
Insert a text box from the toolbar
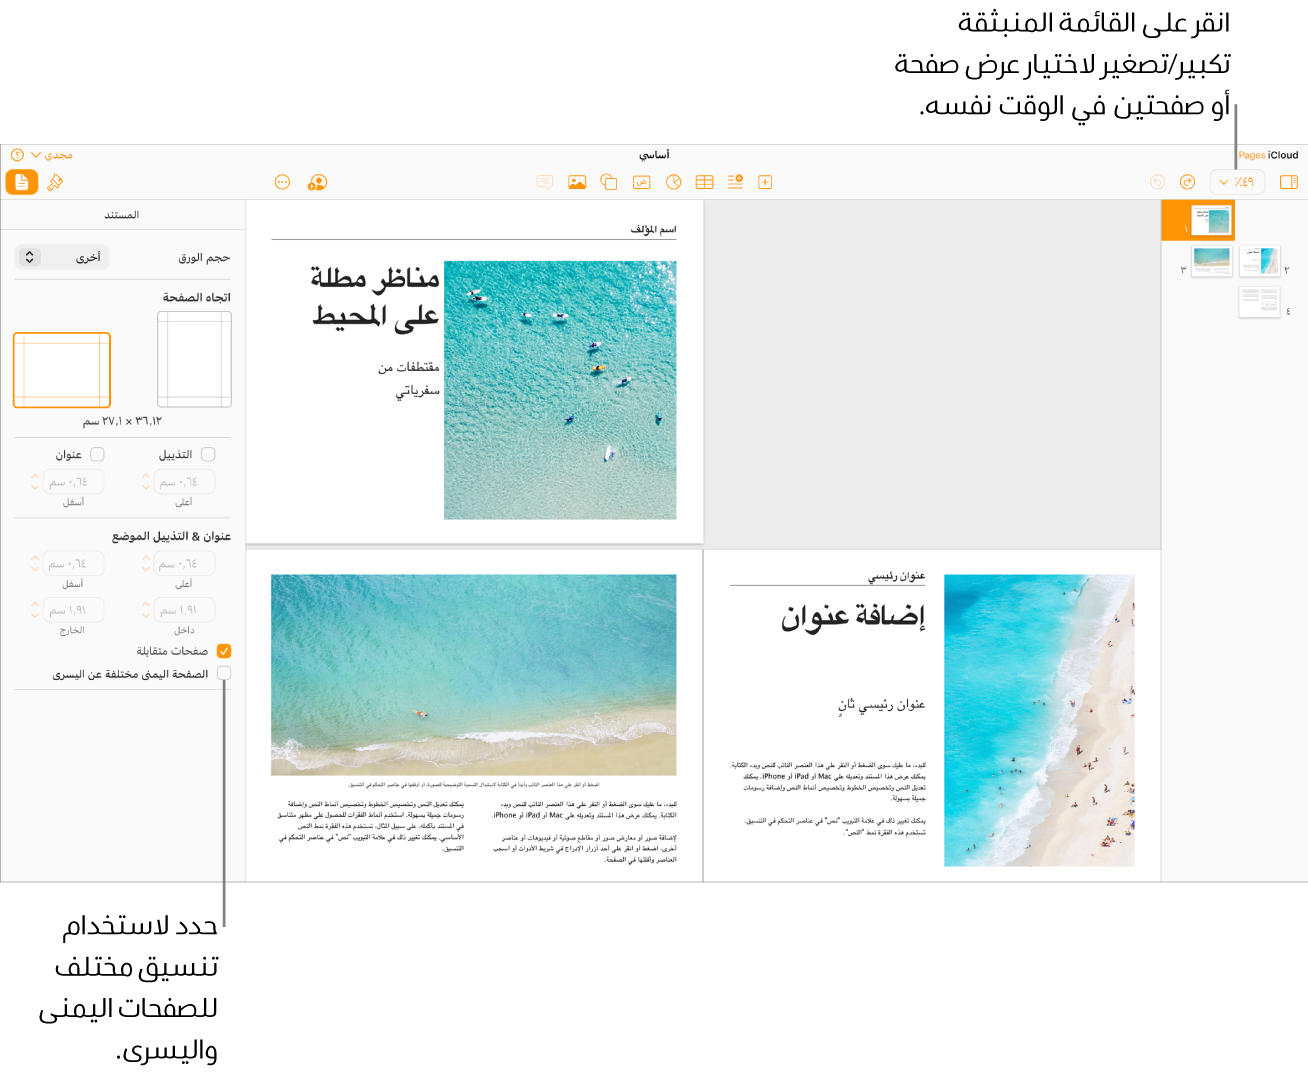click(x=641, y=182)
